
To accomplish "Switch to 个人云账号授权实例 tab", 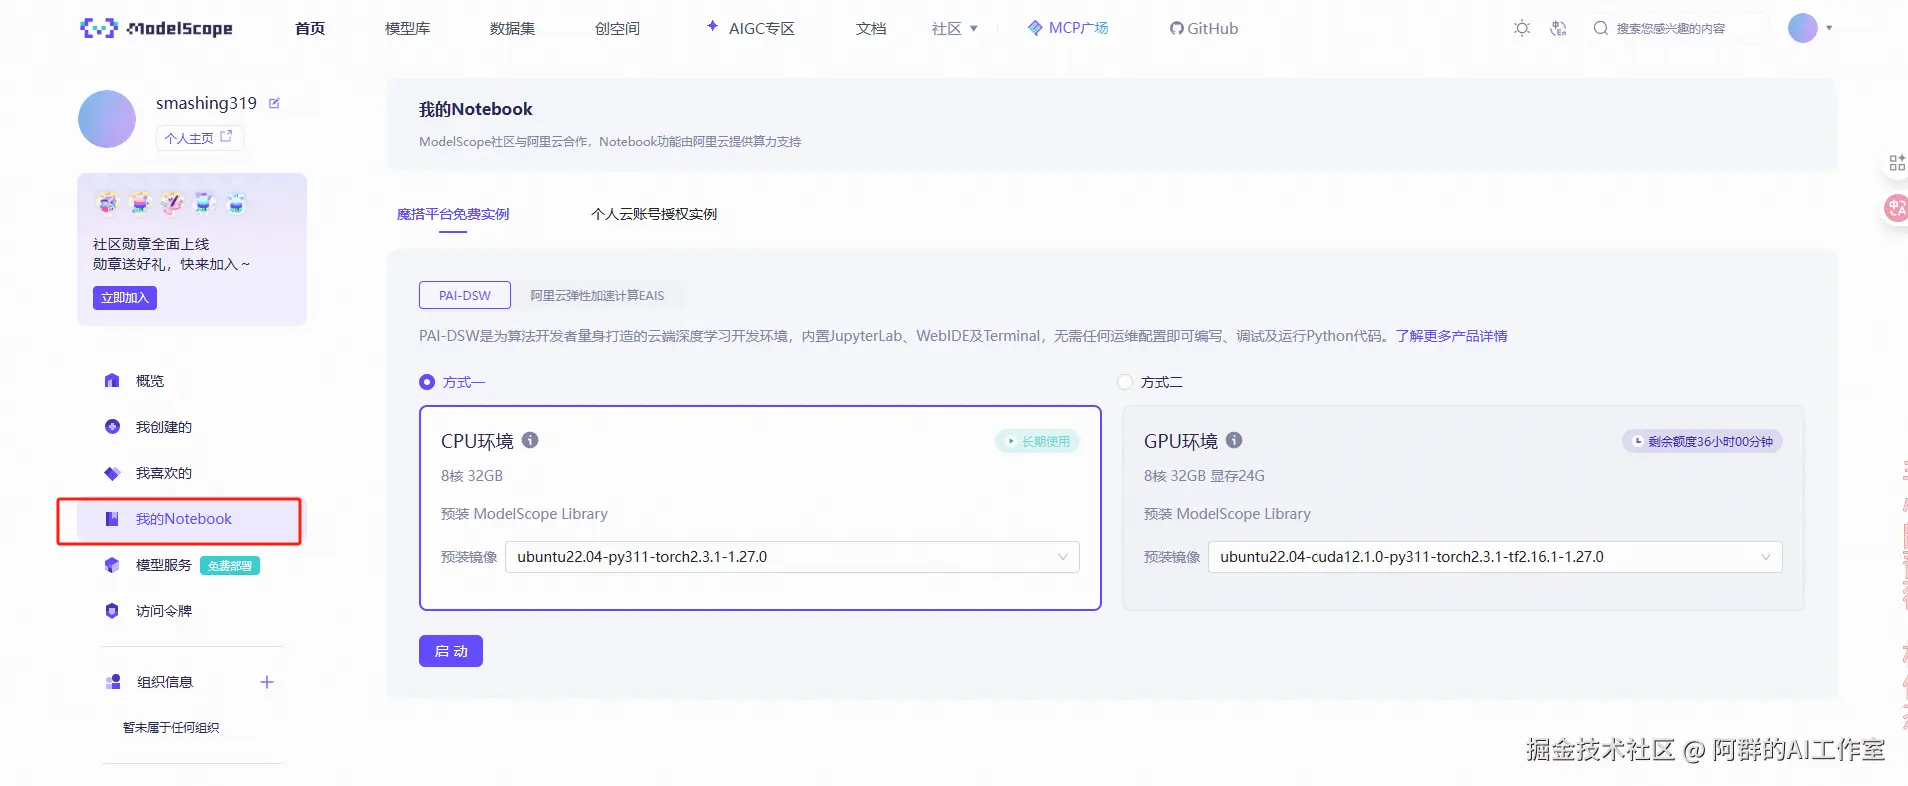I will coord(654,214).
